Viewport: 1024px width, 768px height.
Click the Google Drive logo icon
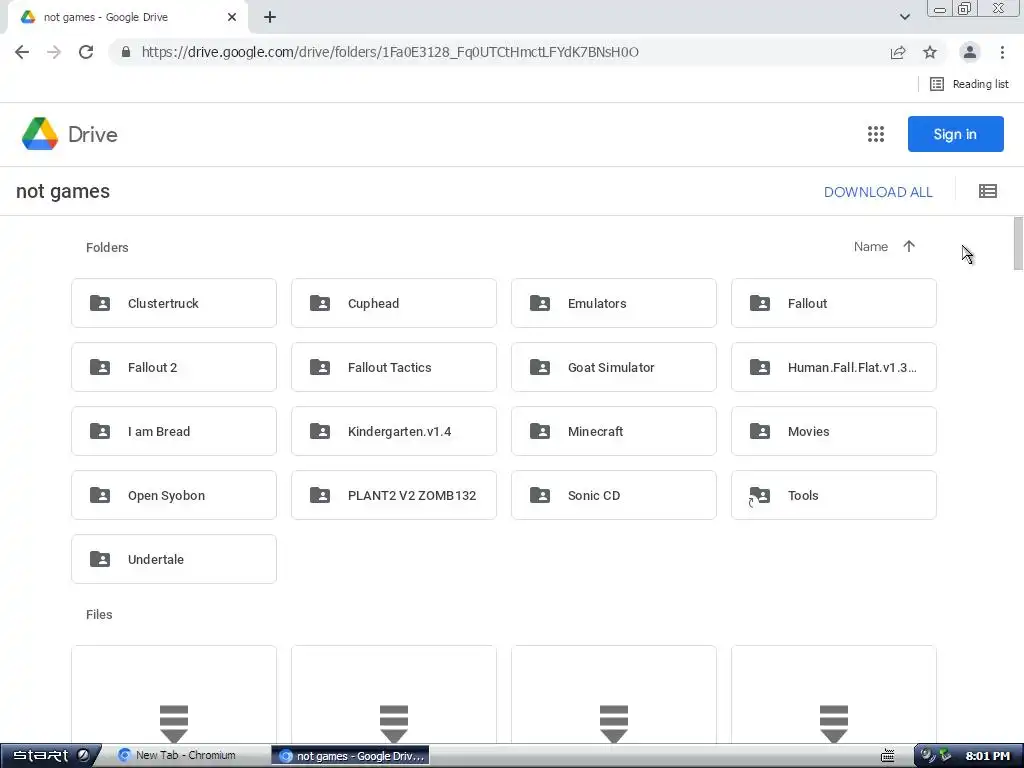point(40,134)
